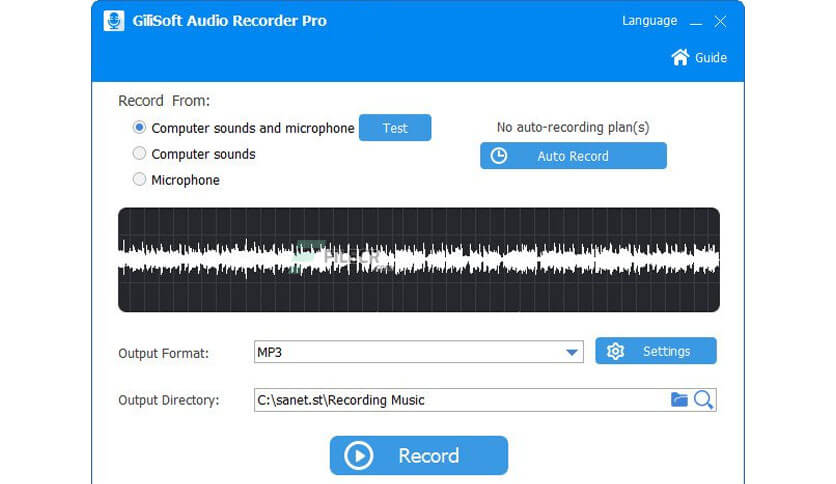Close the Audio Recorder window
The height and width of the screenshot is (484, 836).
720,21
